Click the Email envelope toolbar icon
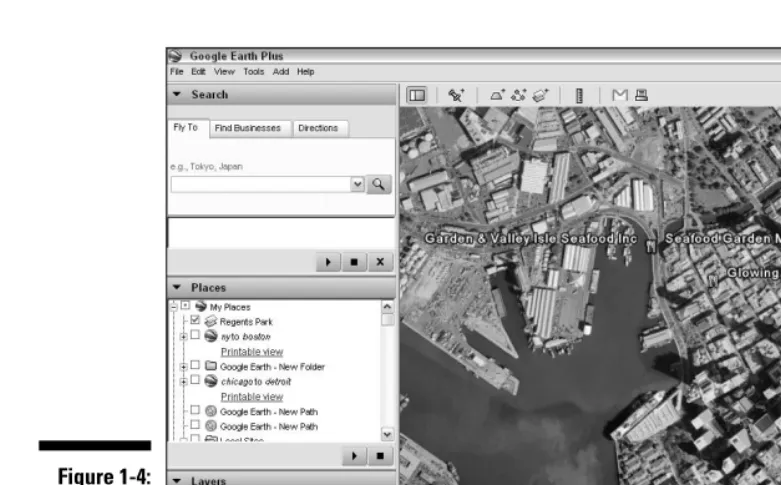The image size is (781, 485). coord(620,95)
